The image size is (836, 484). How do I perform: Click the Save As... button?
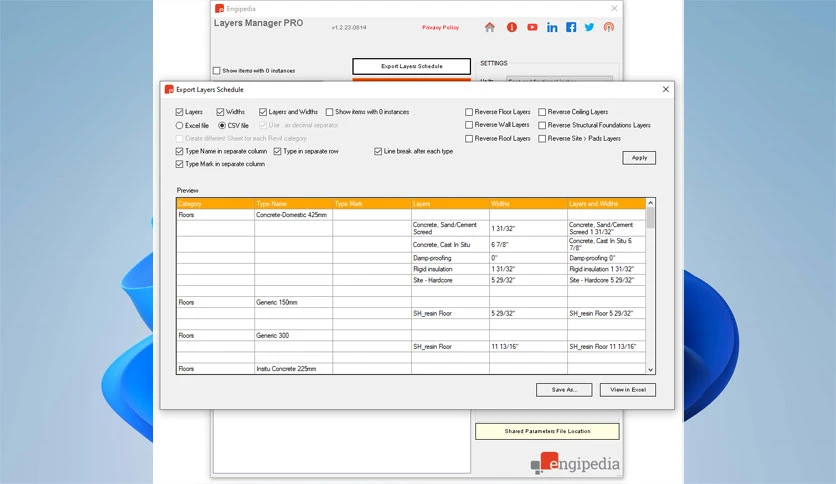pos(564,390)
